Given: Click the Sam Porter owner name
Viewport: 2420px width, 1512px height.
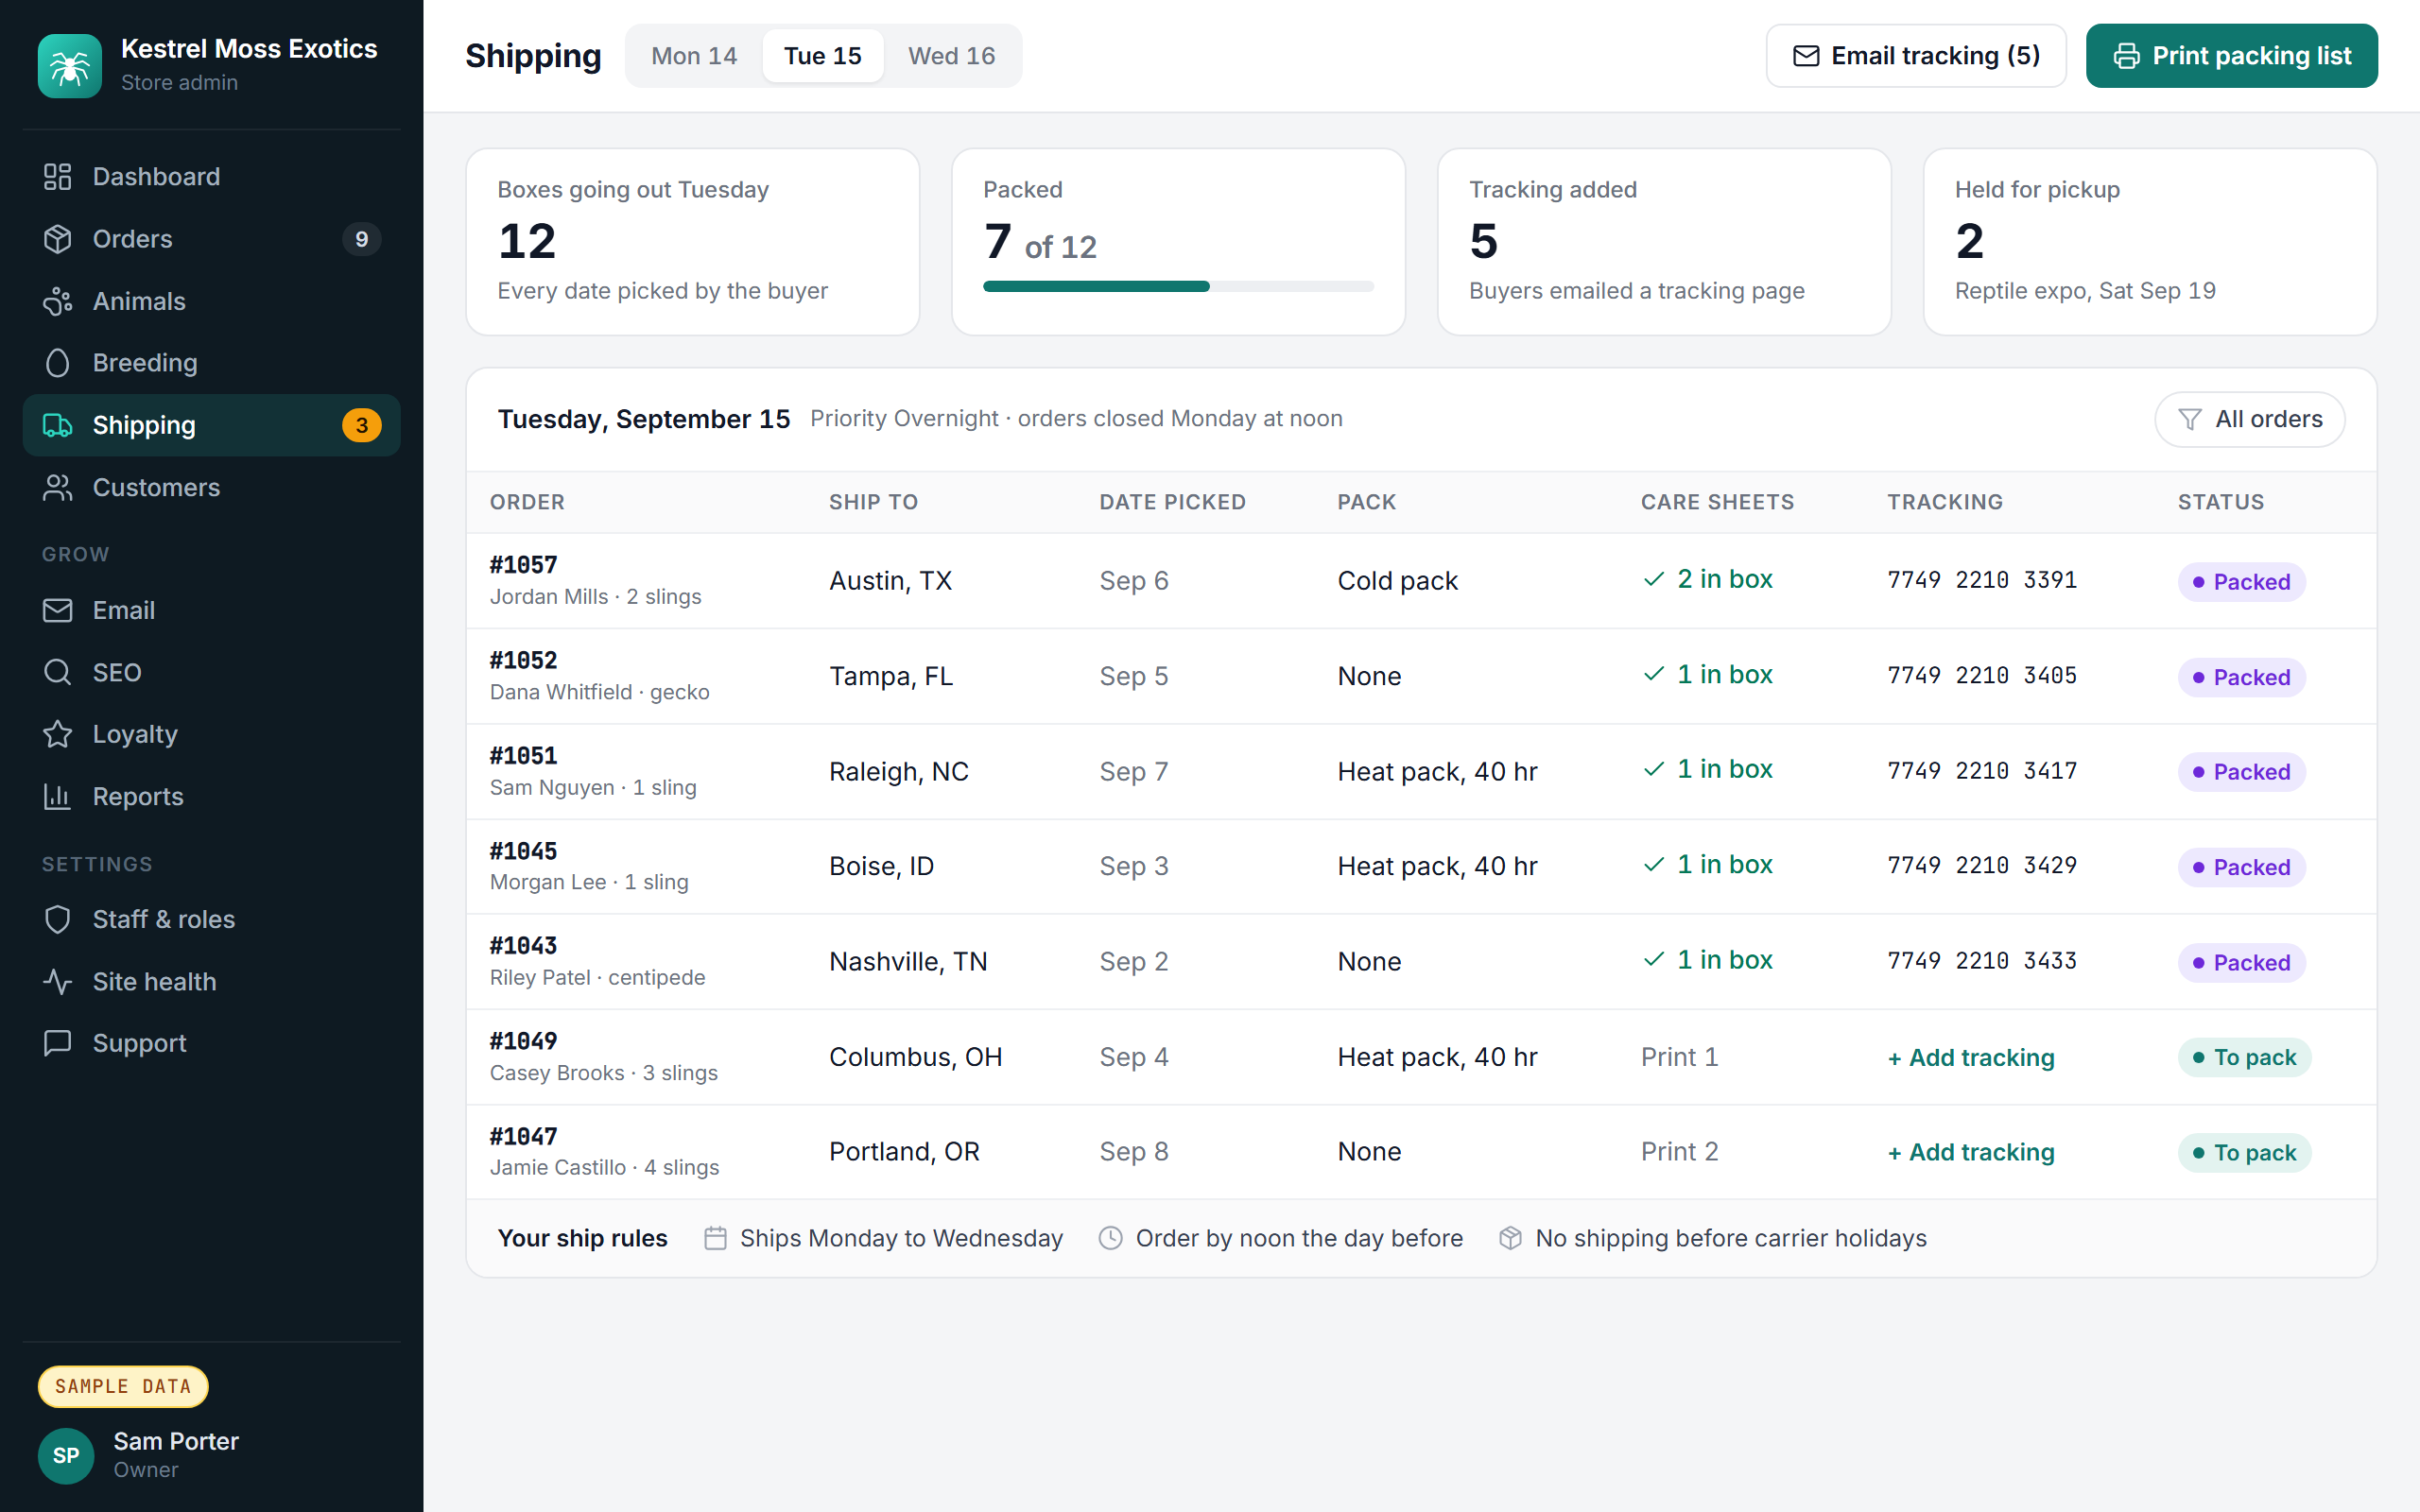Looking at the screenshot, I should (176, 1441).
